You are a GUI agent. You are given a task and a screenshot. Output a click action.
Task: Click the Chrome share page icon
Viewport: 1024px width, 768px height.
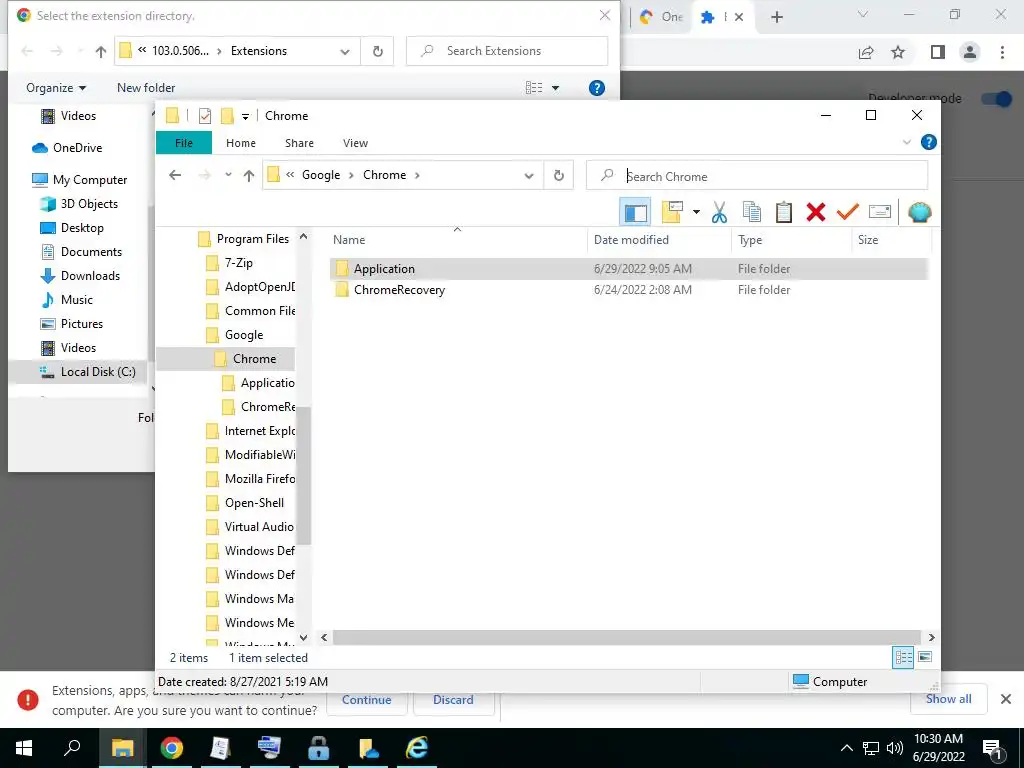tap(866, 52)
